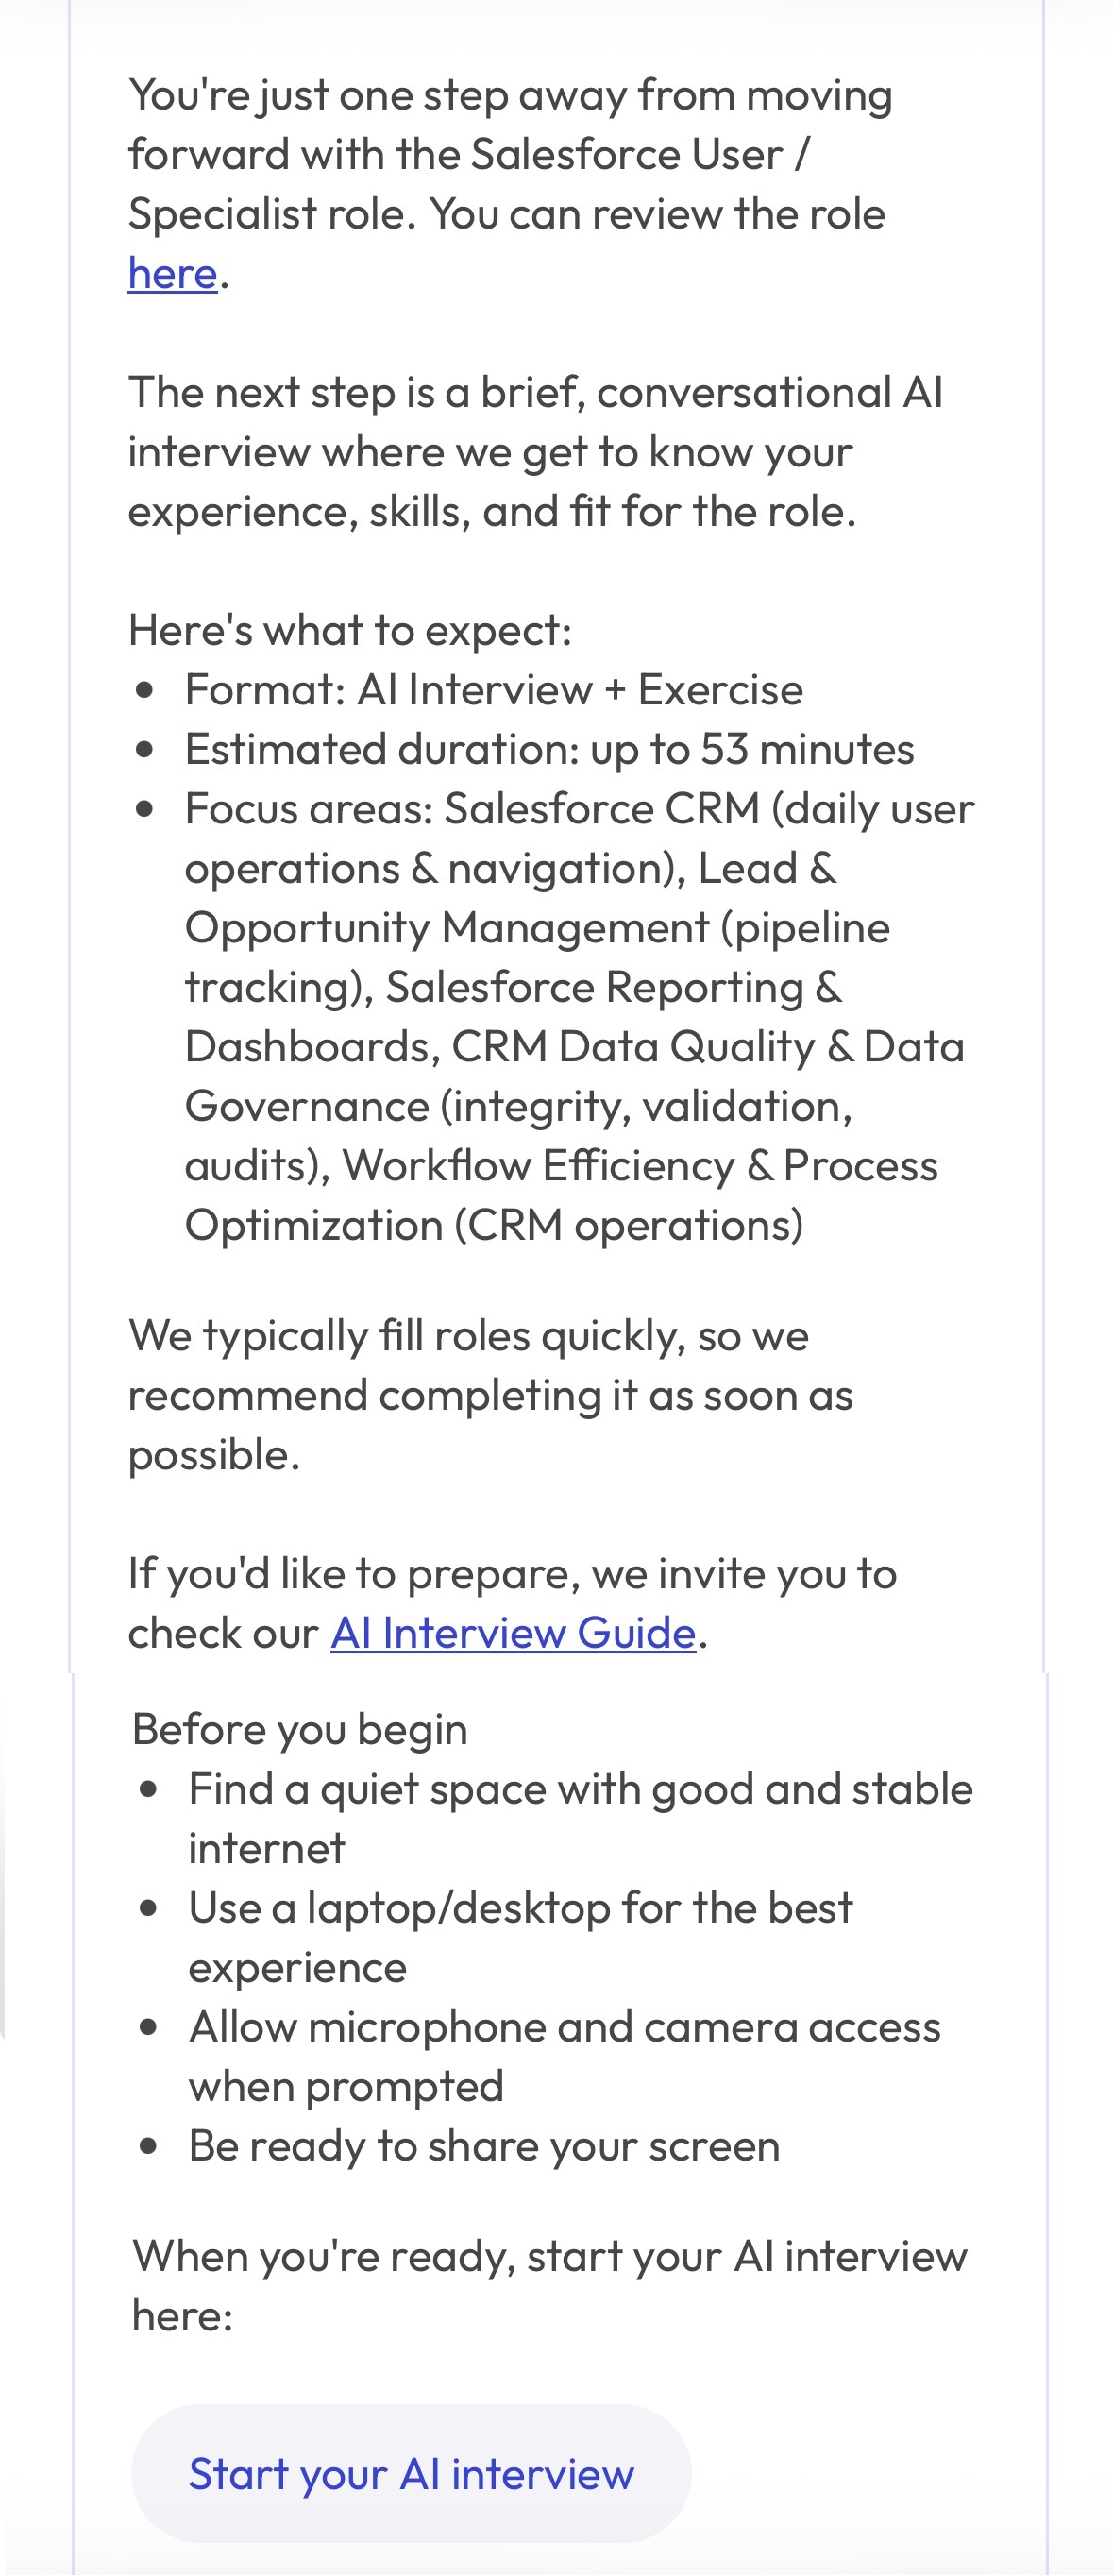The width and height of the screenshot is (1113, 2576).
Task: Click the conversational AI interview paragraph
Action: click(x=535, y=452)
